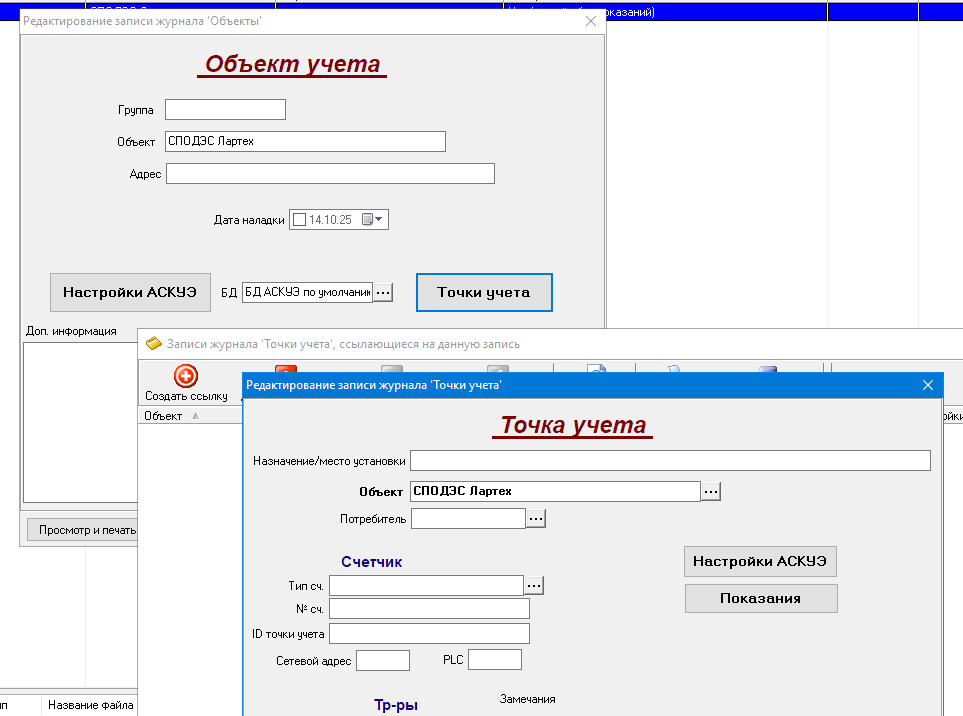Click the red 'Создать ссылку' plus icon
Screen dimensions: 963x716
click(x=186, y=376)
